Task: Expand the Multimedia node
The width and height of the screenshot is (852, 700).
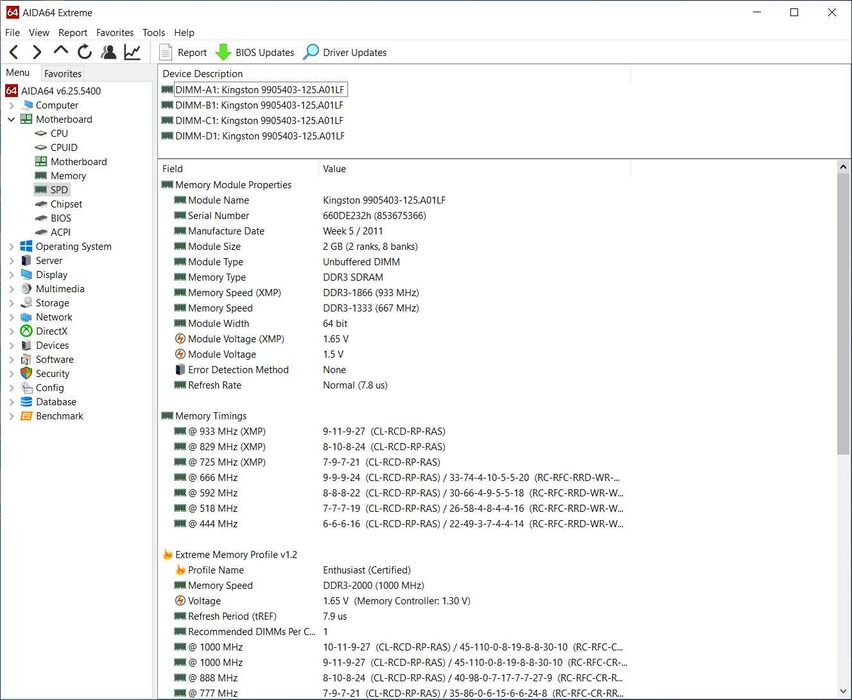Action: 11,289
